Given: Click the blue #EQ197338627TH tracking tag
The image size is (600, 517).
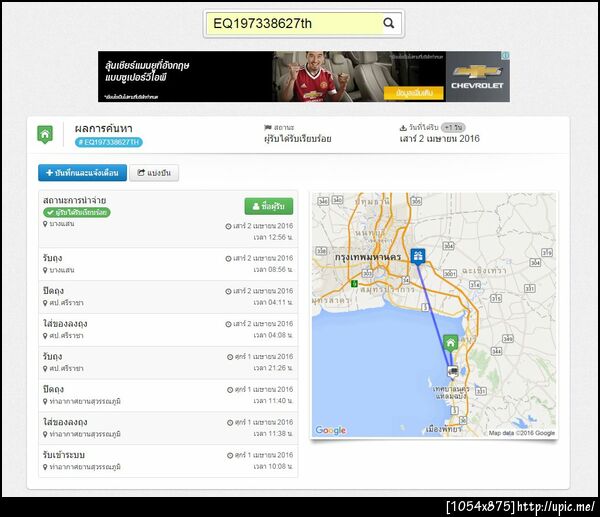Looking at the screenshot, I should click(109, 142).
